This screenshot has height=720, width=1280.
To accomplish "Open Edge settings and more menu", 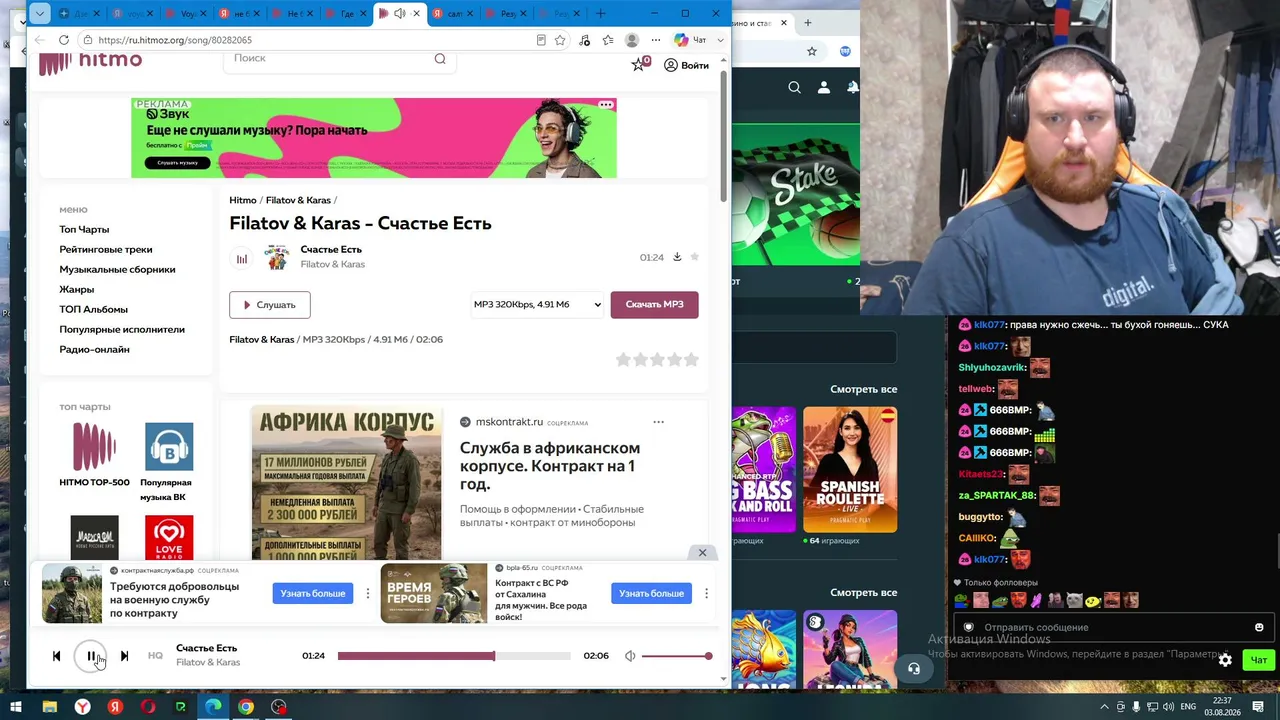I will pos(656,40).
